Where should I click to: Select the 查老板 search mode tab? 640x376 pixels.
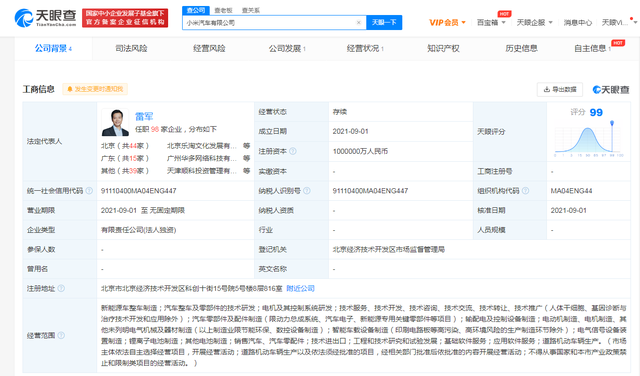tap(223, 10)
